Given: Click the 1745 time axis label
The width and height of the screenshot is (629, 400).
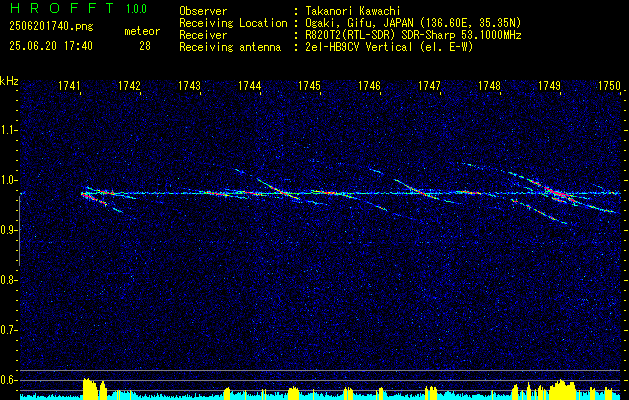Looking at the screenshot, I should (309, 86).
